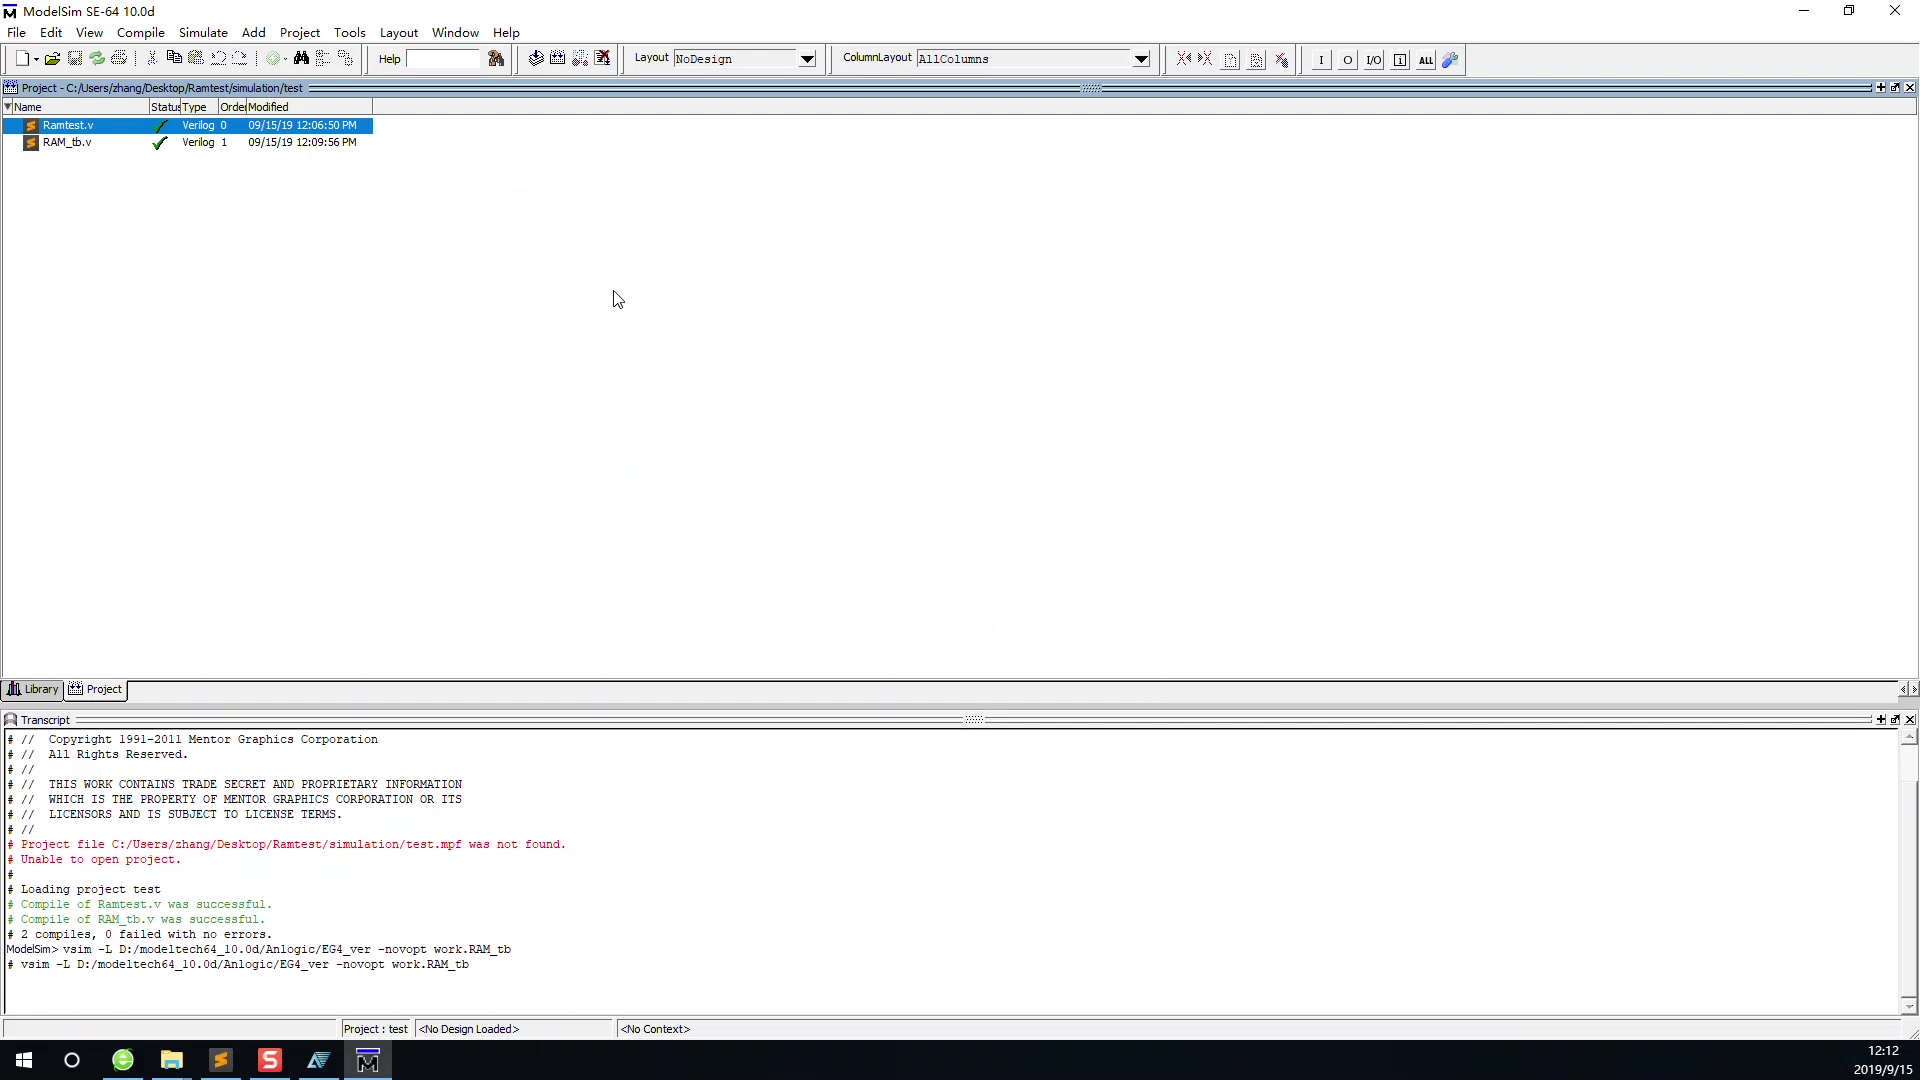The height and width of the screenshot is (1080, 1920).
Task: Click the Collapse All tree icon
Action: tap(323, 59)
